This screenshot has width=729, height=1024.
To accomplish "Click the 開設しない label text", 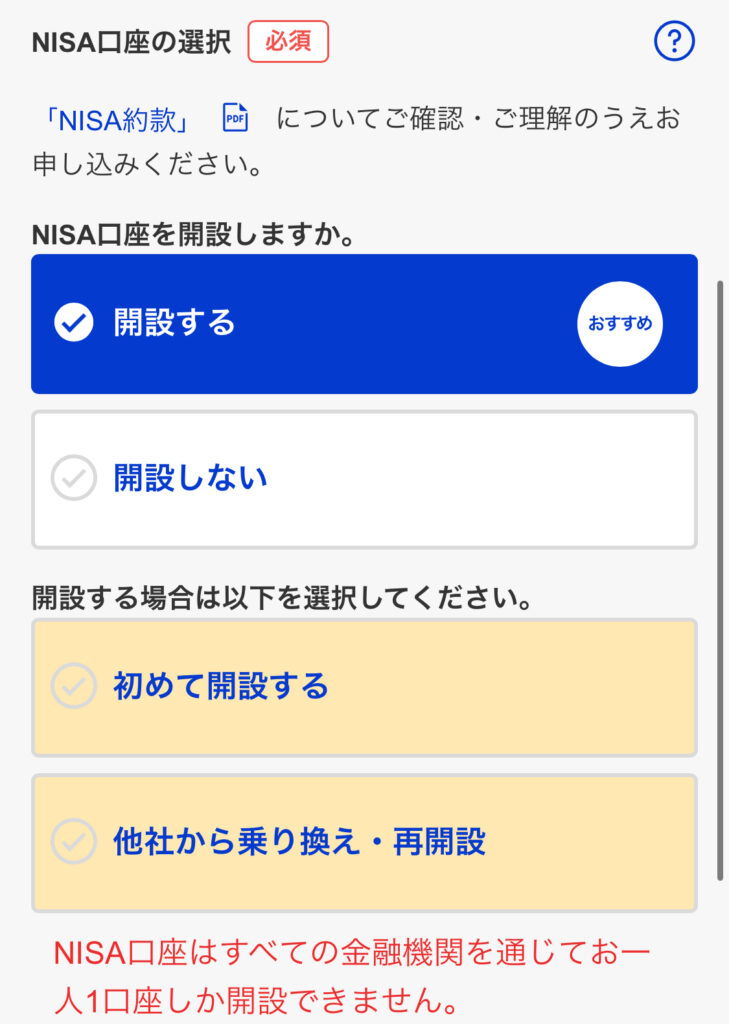I will tap(190, 478).
